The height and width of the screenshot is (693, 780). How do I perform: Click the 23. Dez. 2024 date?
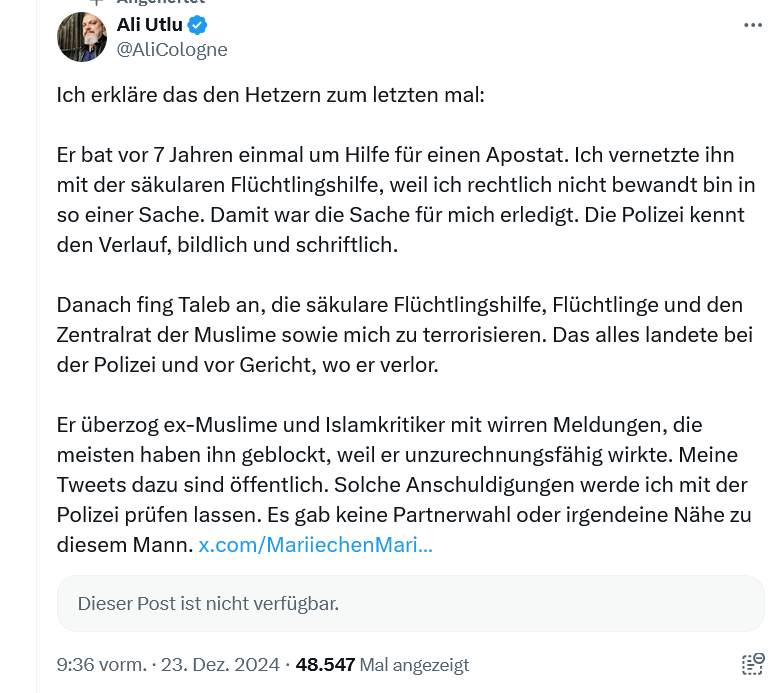(221, 664)
